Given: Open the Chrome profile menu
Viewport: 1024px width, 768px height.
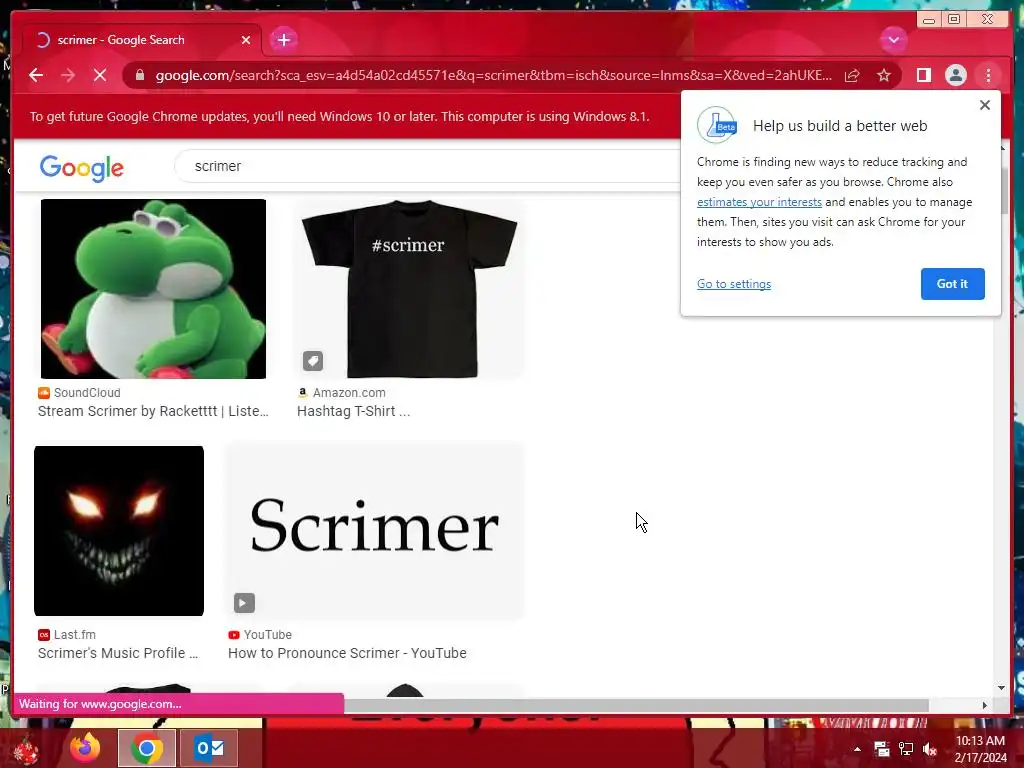Looking at the screenshot, I should coord(955,76).
